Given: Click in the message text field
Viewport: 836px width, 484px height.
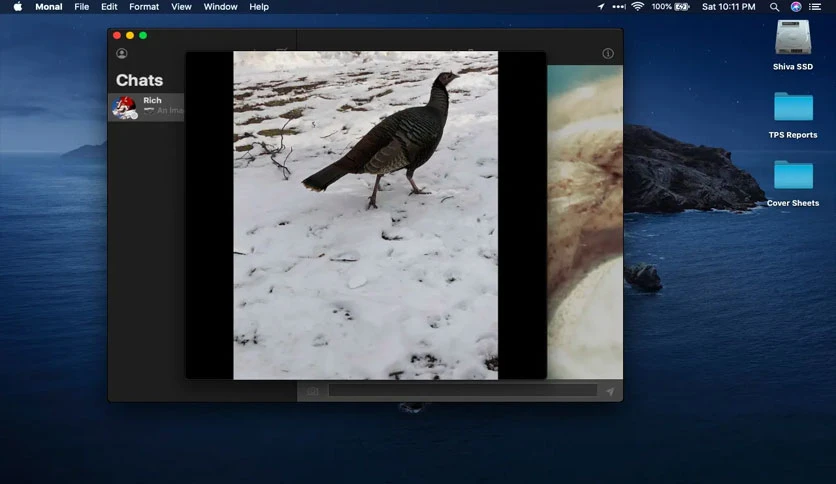Looking at the screenshot, I should 462,391.
